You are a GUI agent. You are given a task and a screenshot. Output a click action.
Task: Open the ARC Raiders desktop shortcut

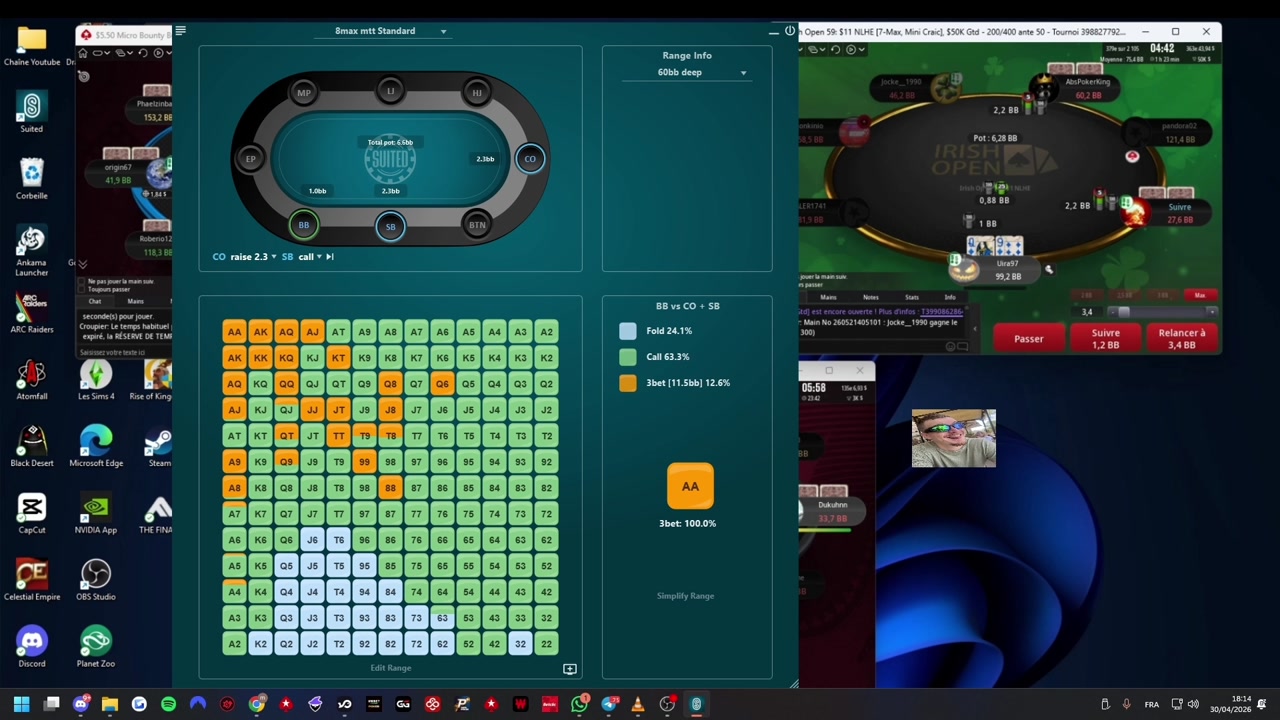pos(32,314)
